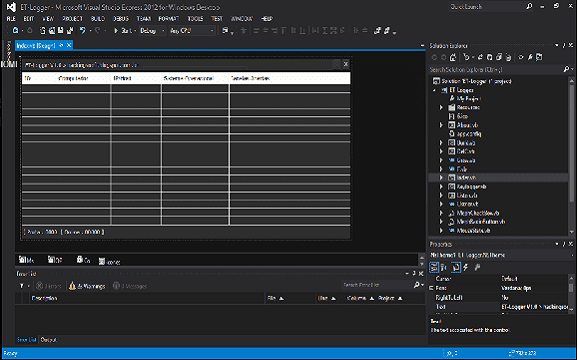Open the Any CPU platform dropdown
This screenshot has width=578, height=360.
(192, 31)
